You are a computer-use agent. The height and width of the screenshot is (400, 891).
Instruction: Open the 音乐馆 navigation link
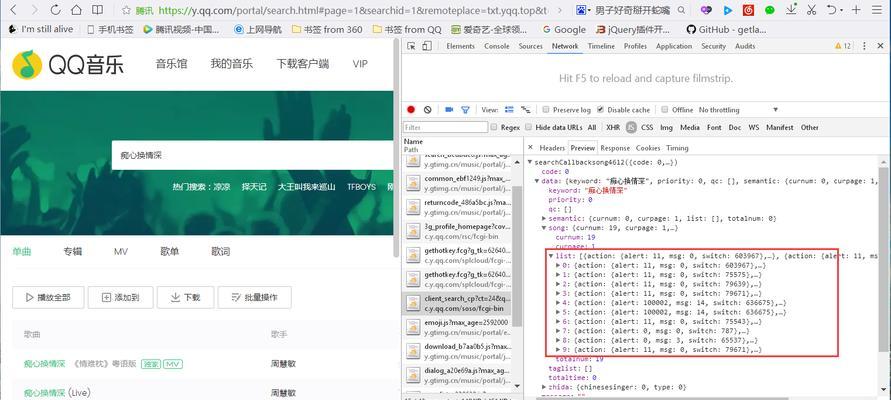point(172,64)
